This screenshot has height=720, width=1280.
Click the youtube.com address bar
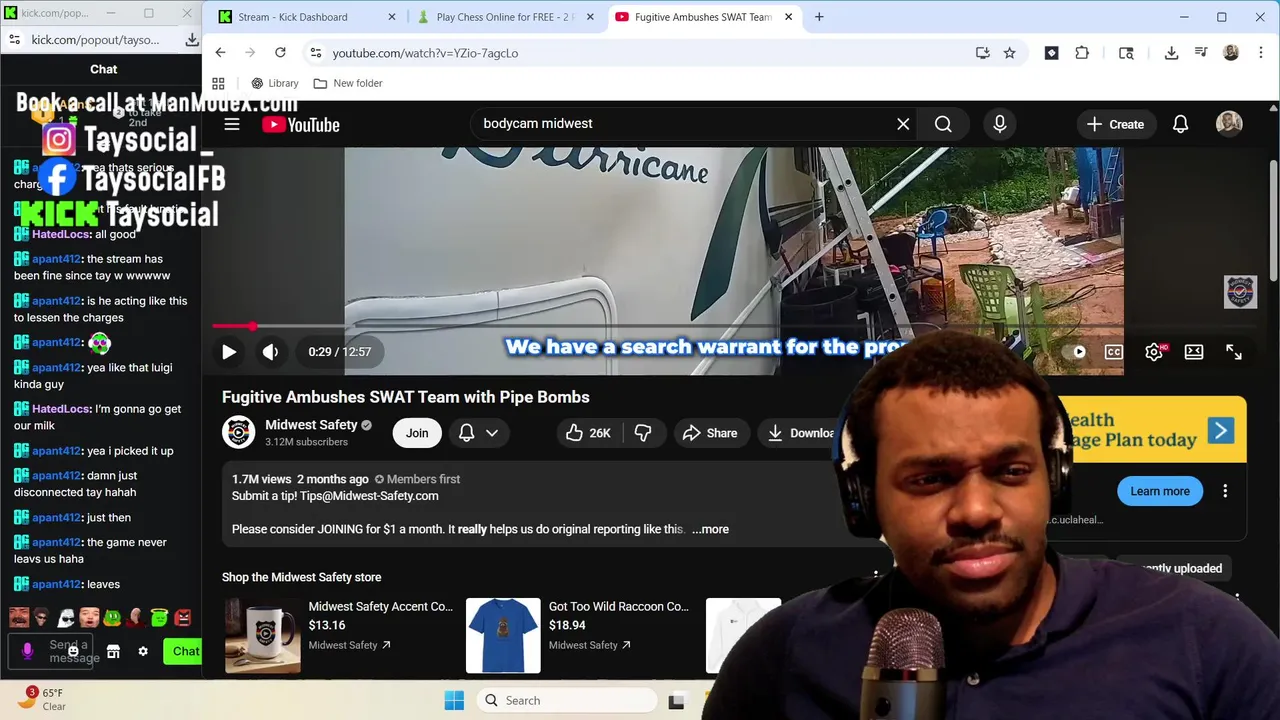point(640,53)
